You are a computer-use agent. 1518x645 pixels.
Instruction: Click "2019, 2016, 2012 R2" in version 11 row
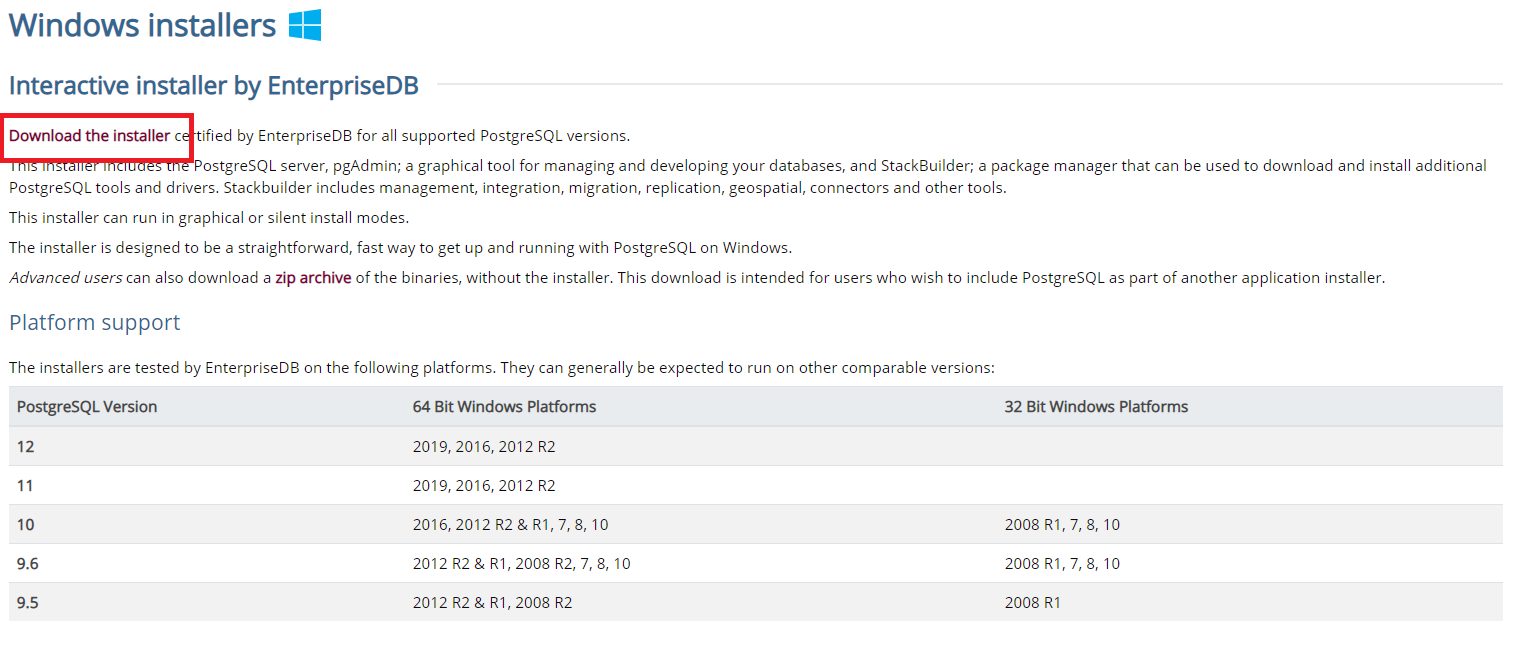click(484, 486)
